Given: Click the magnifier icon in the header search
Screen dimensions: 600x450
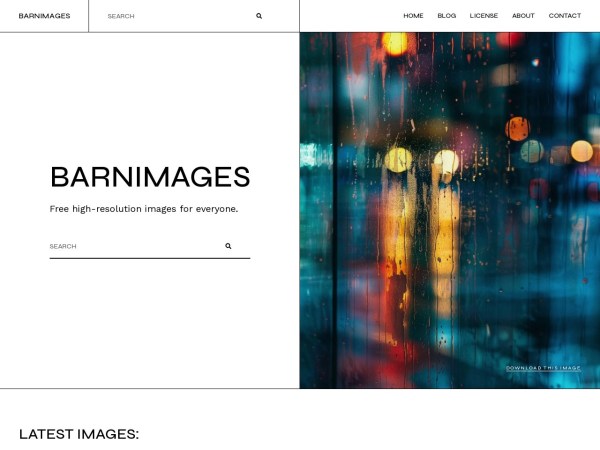Looking at the screenshot, I should point(259,16).
